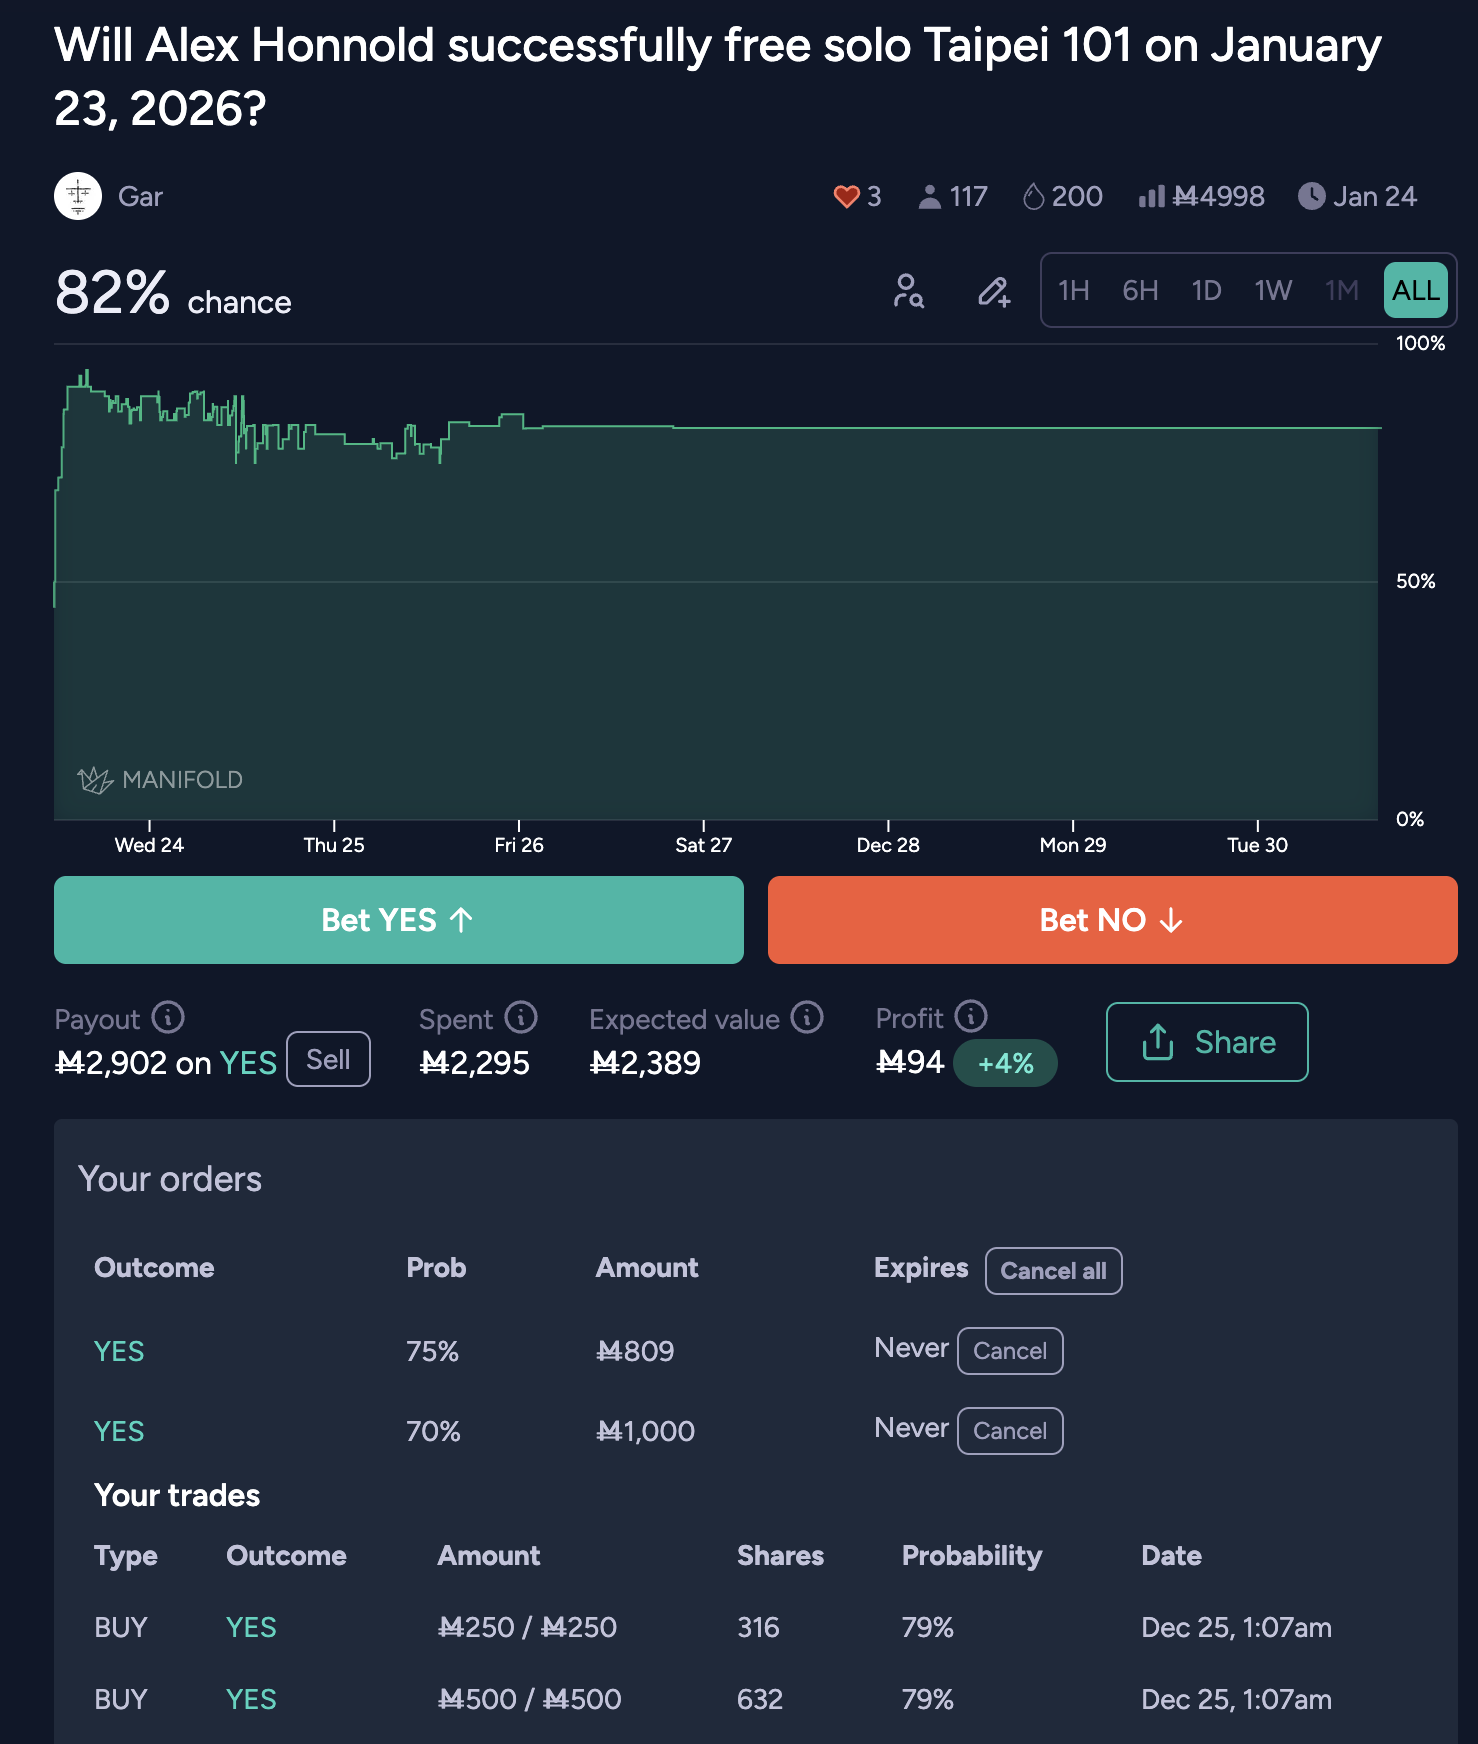Open the traders count person icon
Screen dimensions: 1478x1744
point(930,196)
